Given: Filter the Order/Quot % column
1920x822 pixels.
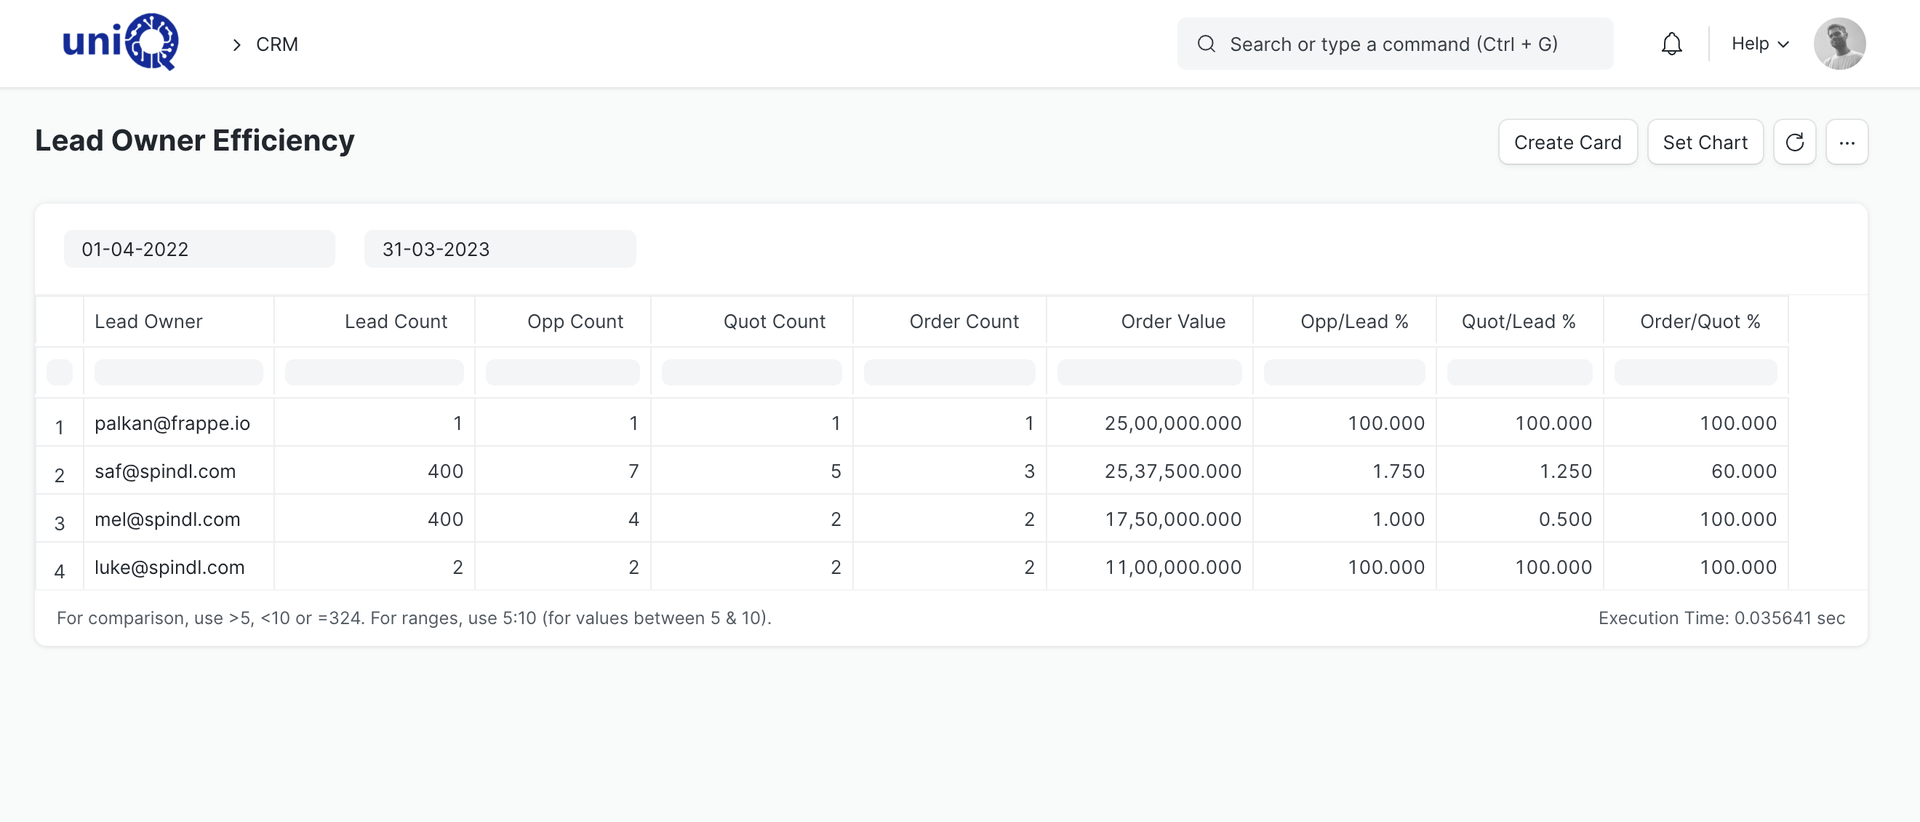Looking at the screenshot, I should pyautogui.click(x=1696, y=373).
